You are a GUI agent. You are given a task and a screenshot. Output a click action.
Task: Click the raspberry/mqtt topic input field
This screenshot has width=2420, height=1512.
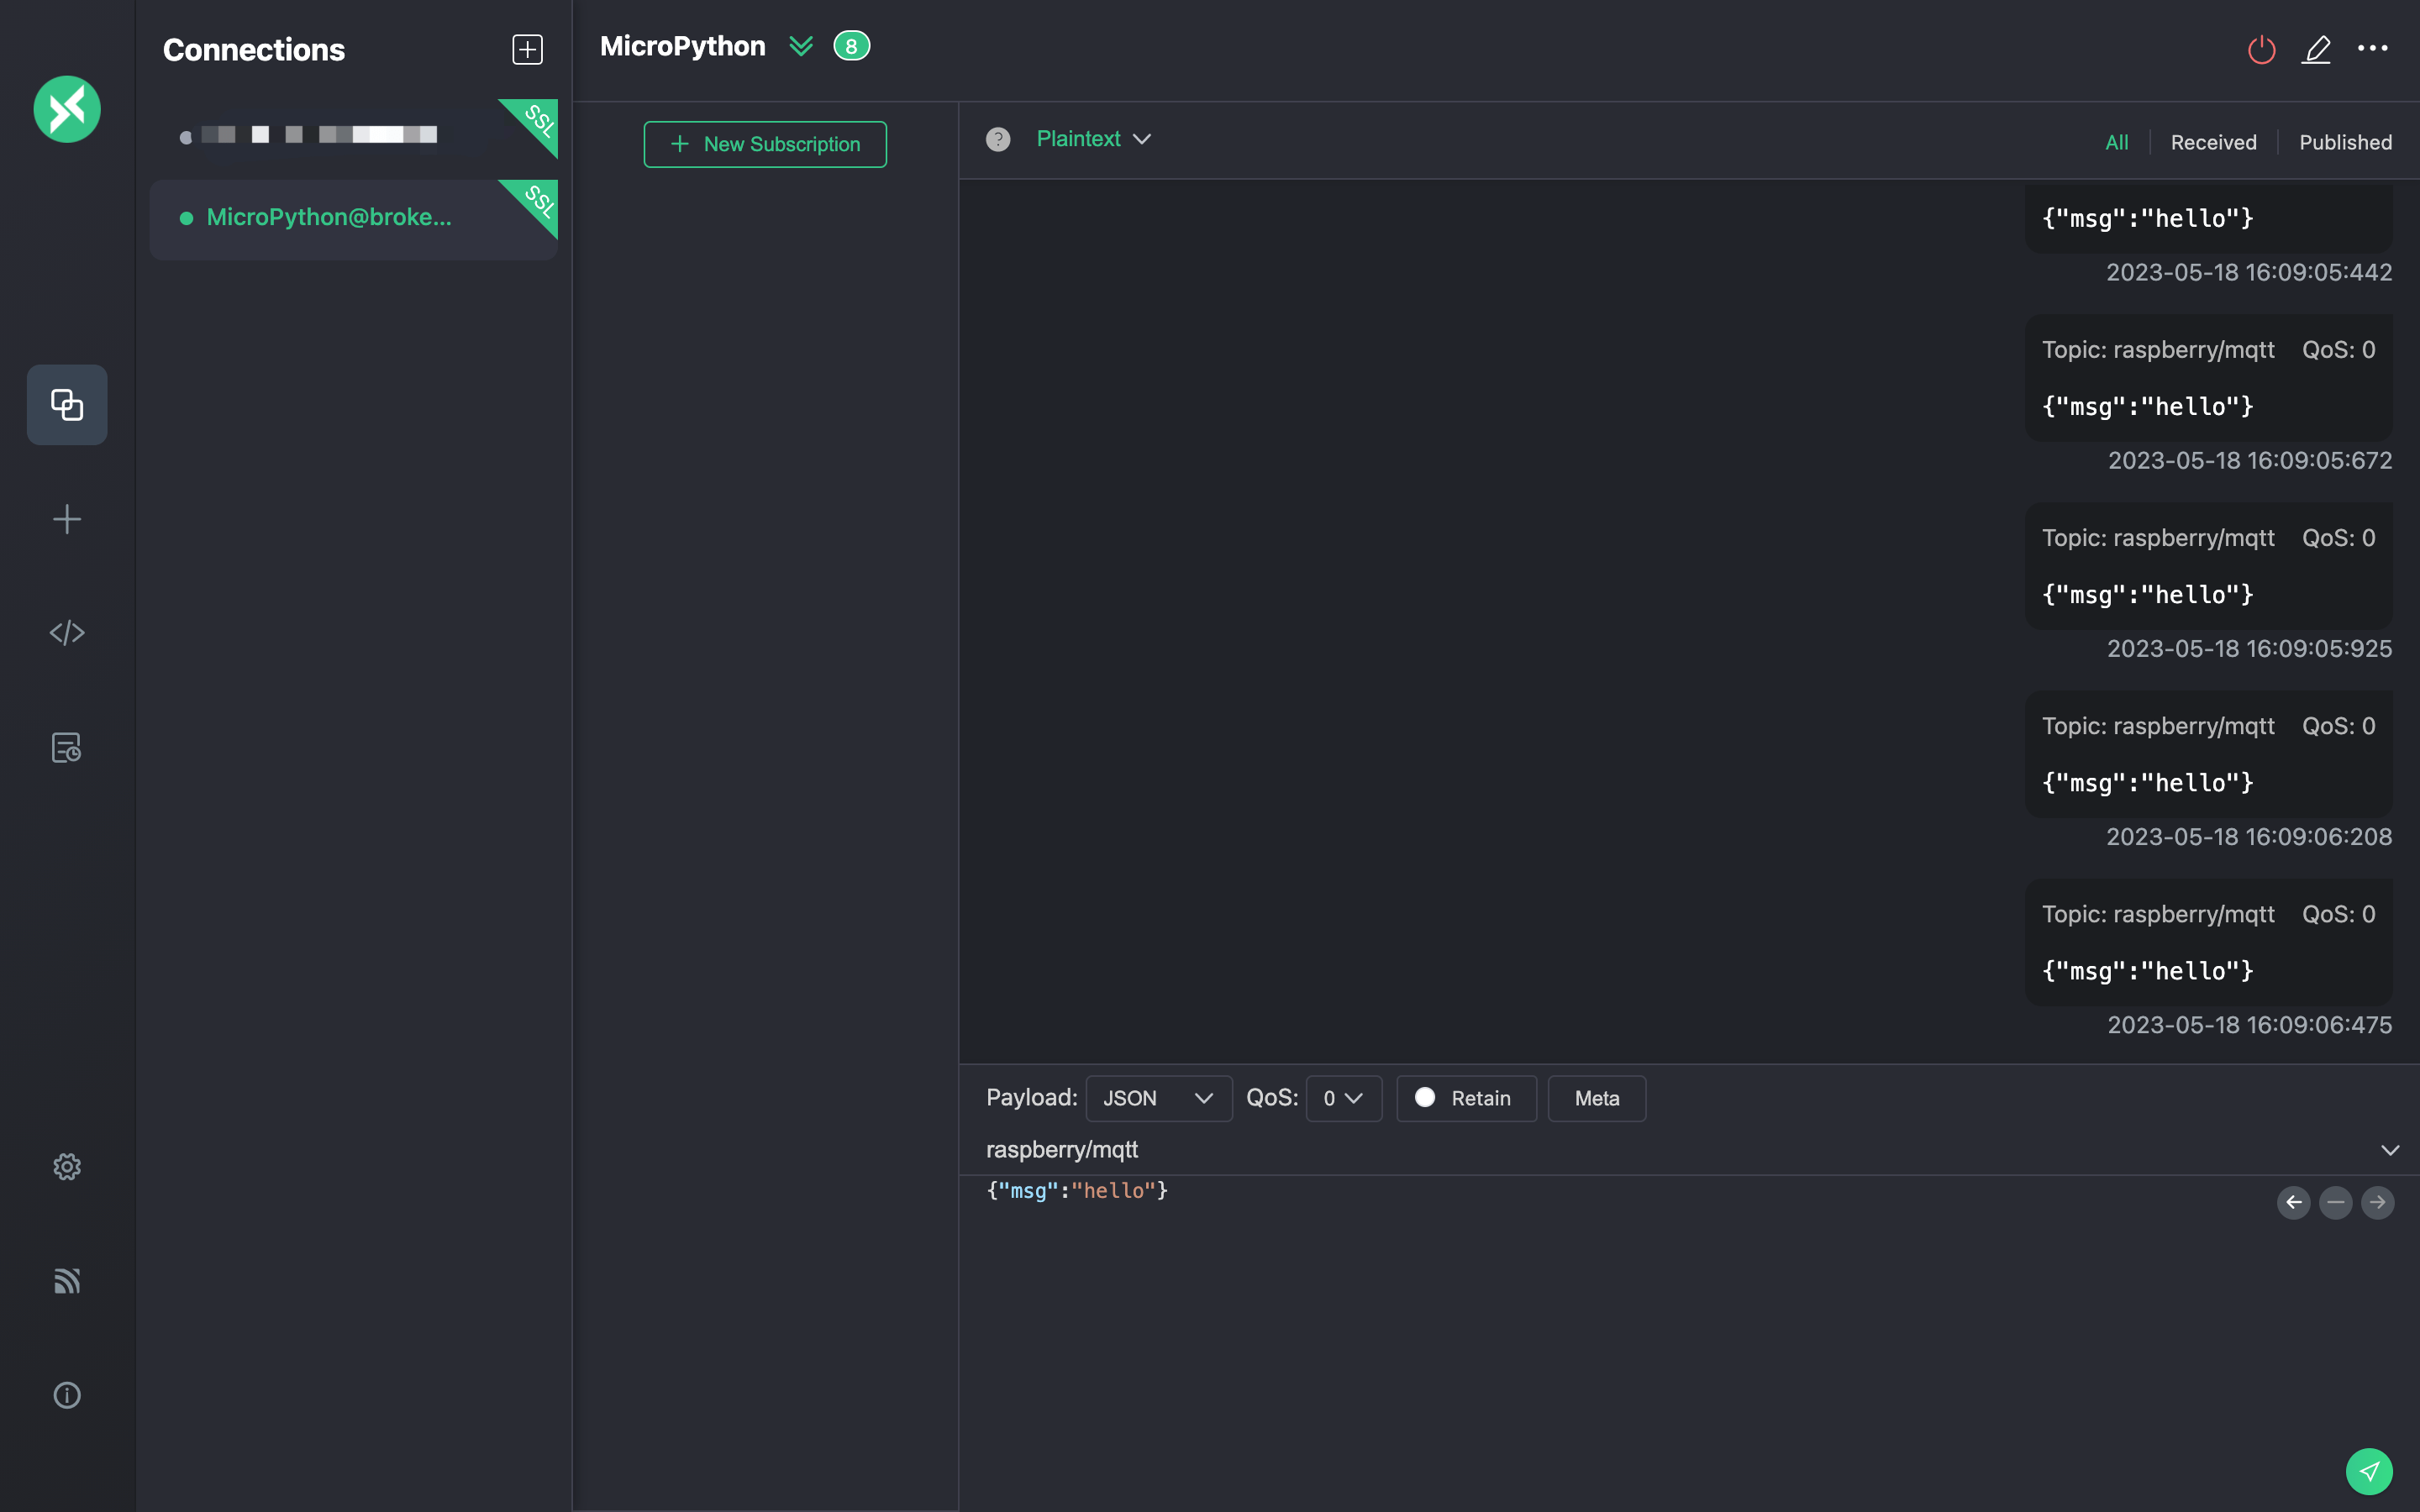point(1600,1150)
